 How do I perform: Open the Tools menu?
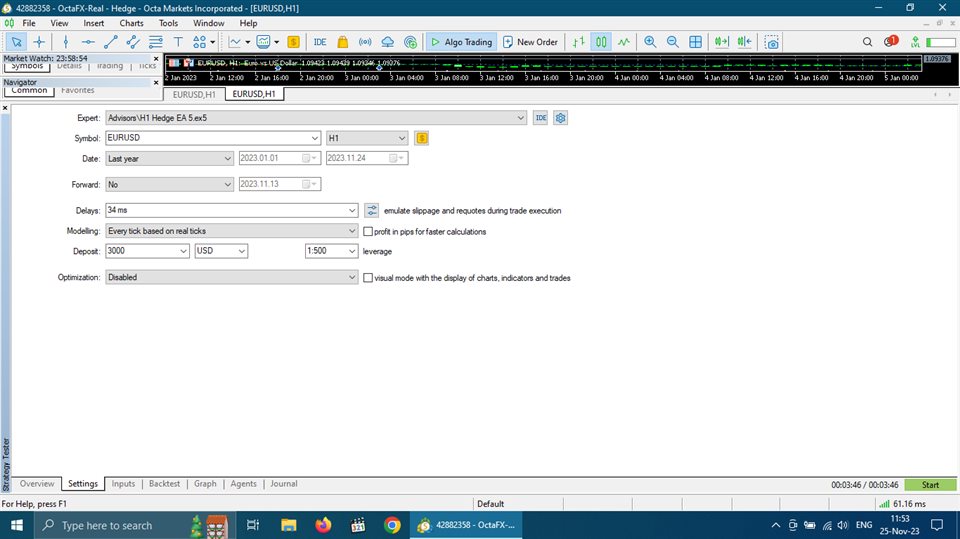[x=168, y=23]
